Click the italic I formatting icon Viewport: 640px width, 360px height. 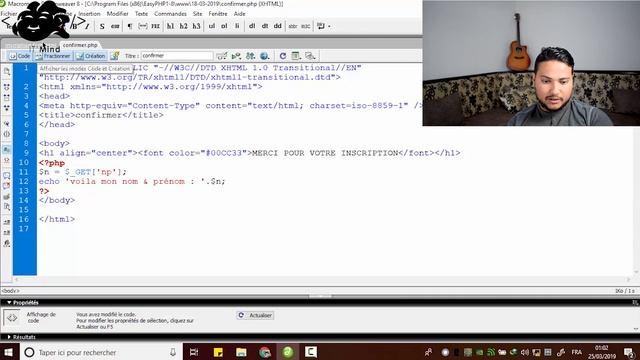[x=87, y=26]
